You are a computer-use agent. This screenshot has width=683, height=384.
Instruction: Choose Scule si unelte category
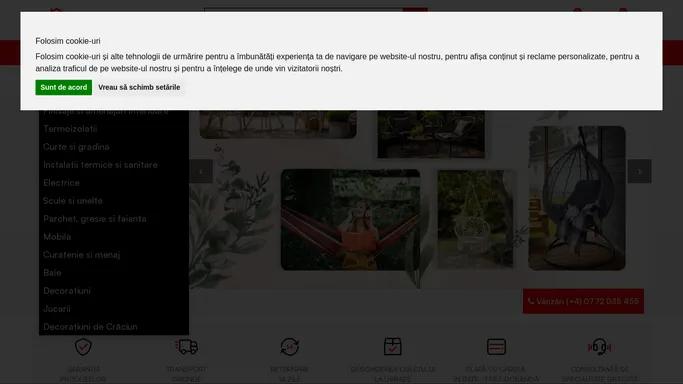[x=73, y=201]
